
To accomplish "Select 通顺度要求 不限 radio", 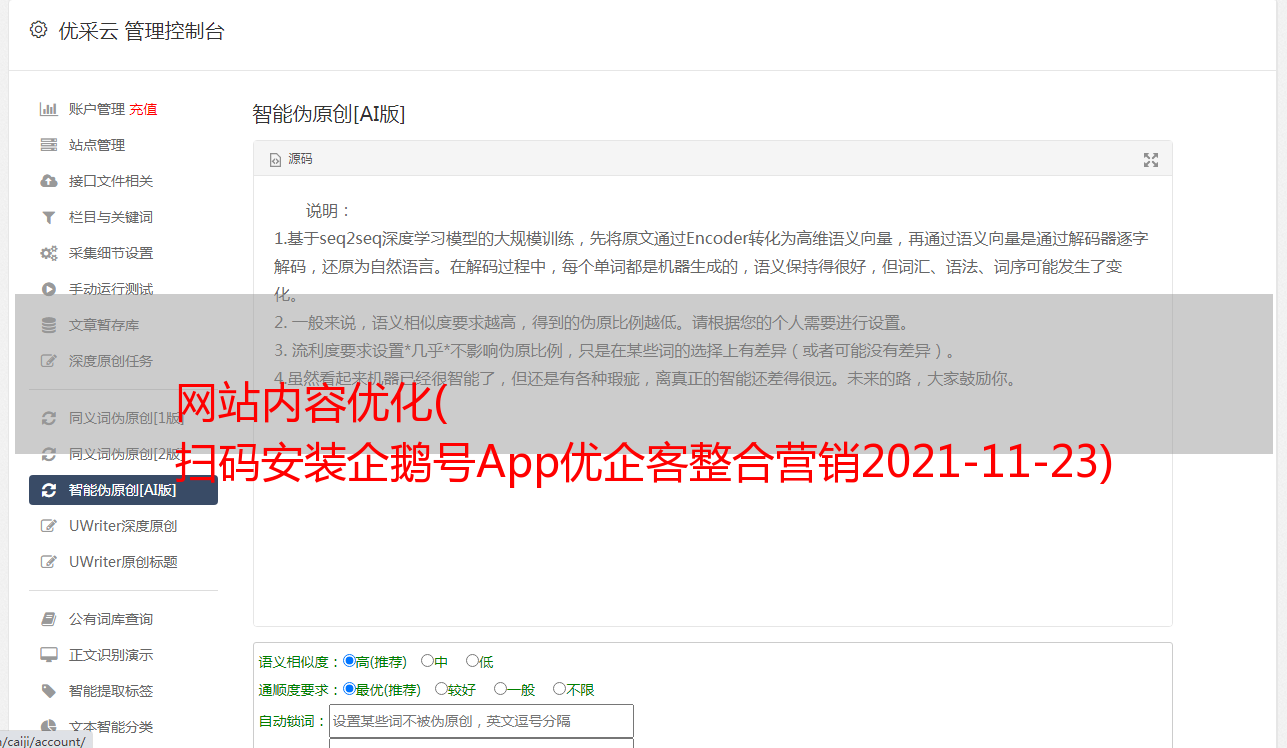I will pos(559,689).
